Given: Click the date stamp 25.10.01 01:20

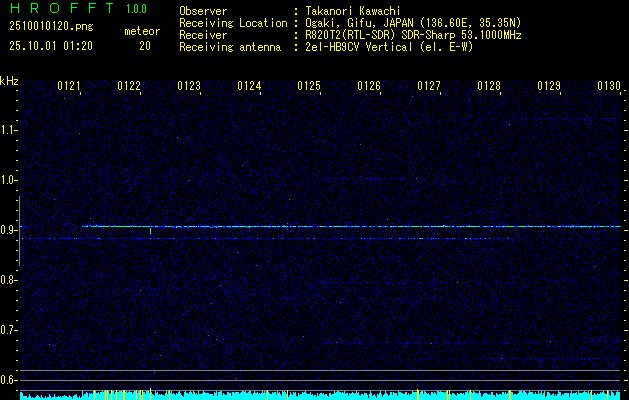Looking at the screenshot, I should click(51, 46).
